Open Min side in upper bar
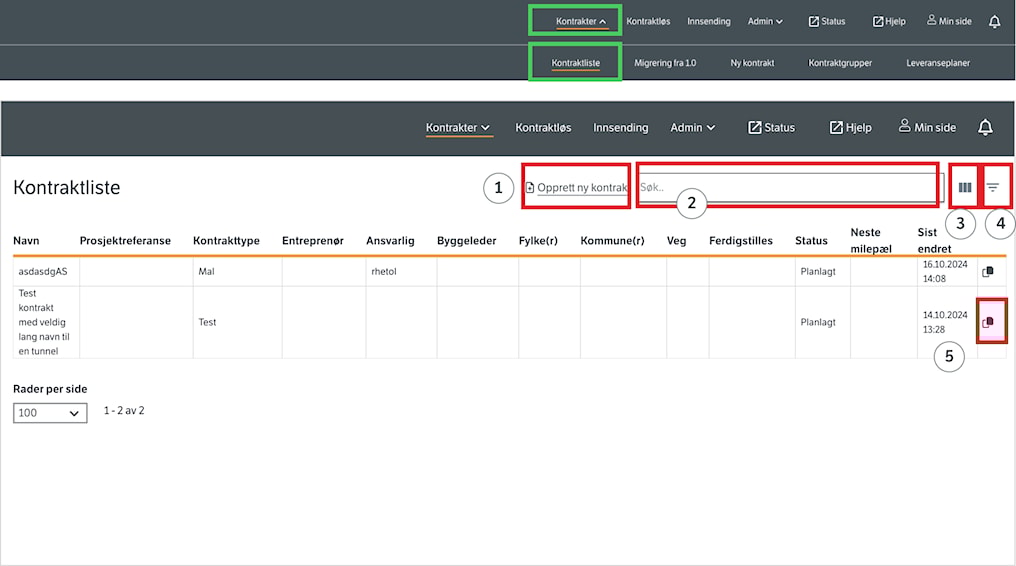This screenshot has height=566, width=1016. [949, 21]
